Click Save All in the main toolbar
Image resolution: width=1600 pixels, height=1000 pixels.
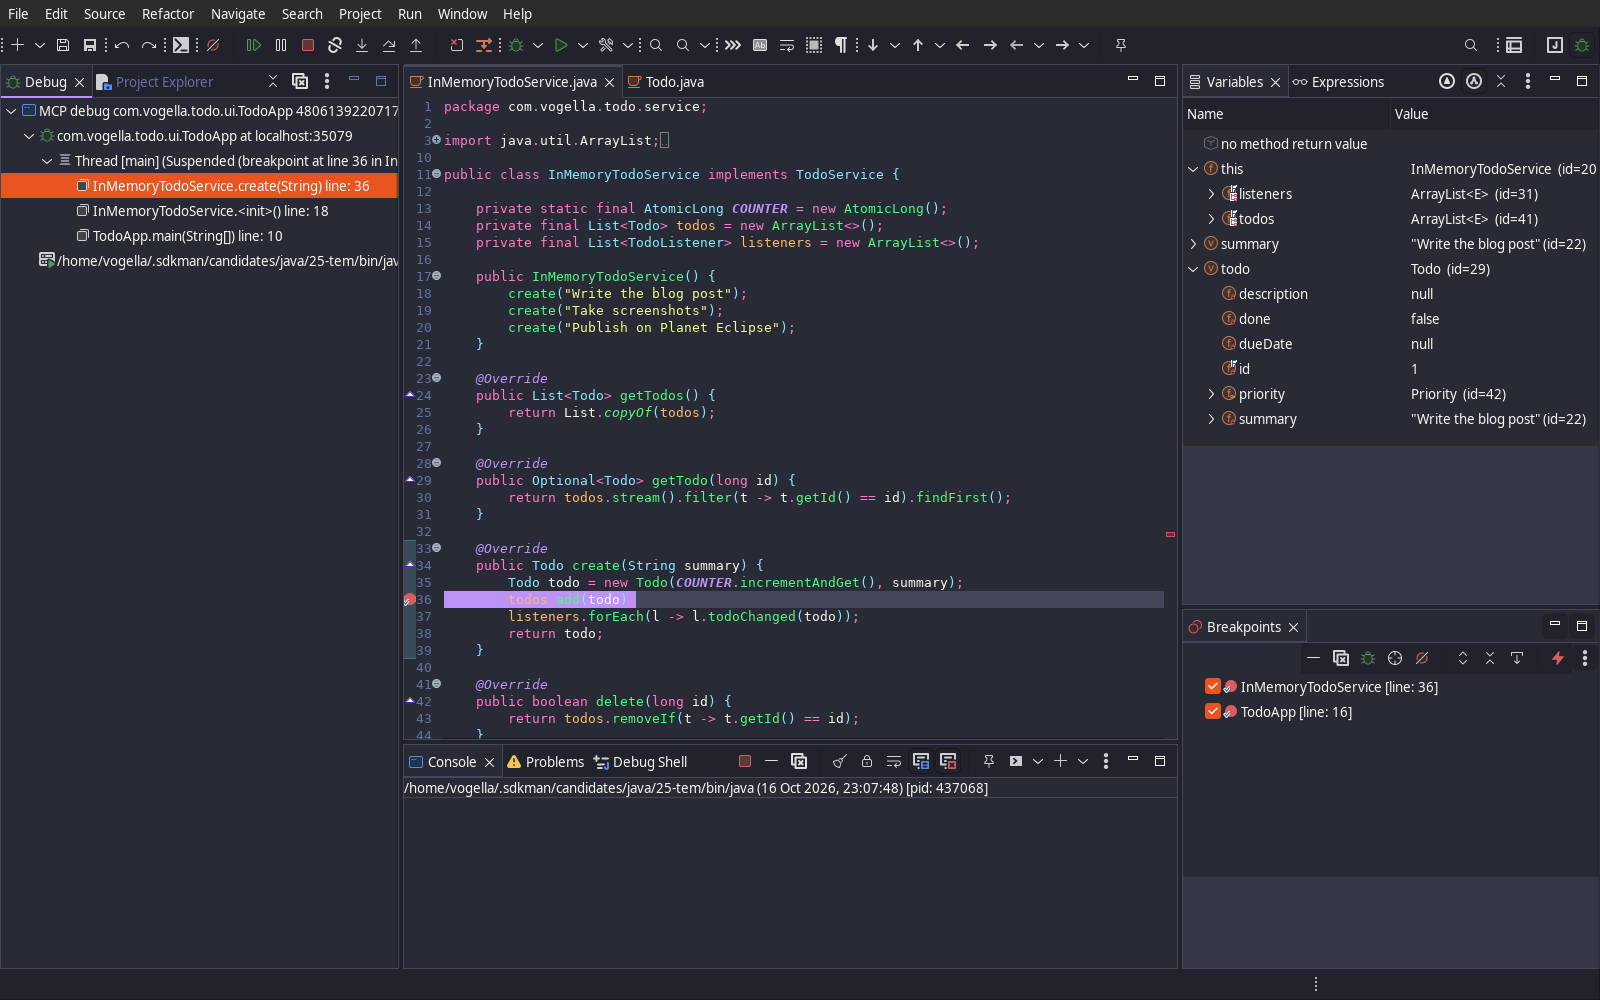pyautogui.click(x=89, y=45)
